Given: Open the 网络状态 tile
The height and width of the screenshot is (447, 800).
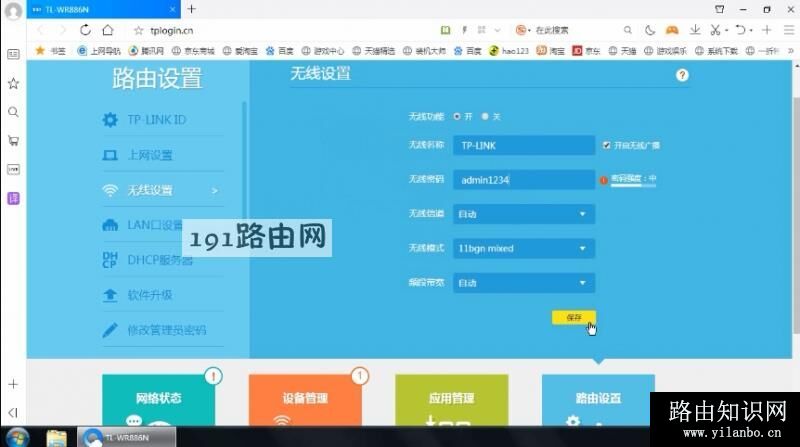Looking at the screenshot, I should pyautogui.click(x=159, y=400).
